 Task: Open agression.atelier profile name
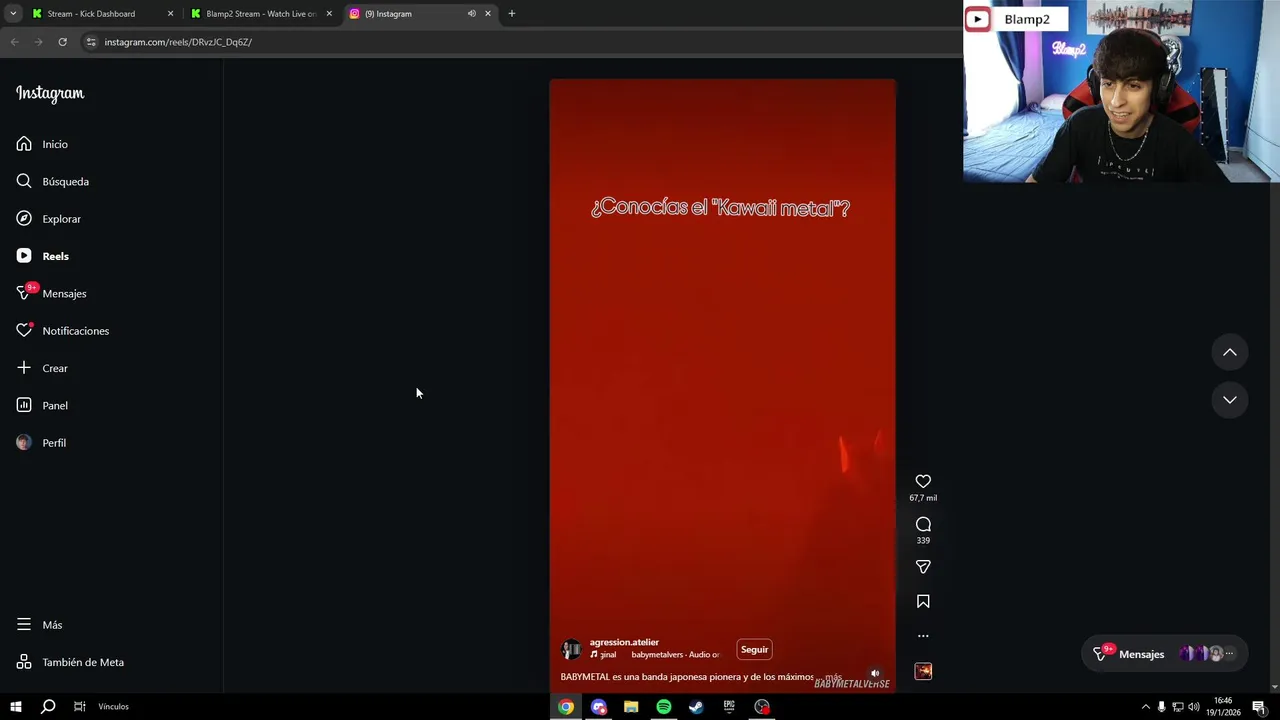tap(624, 642)
